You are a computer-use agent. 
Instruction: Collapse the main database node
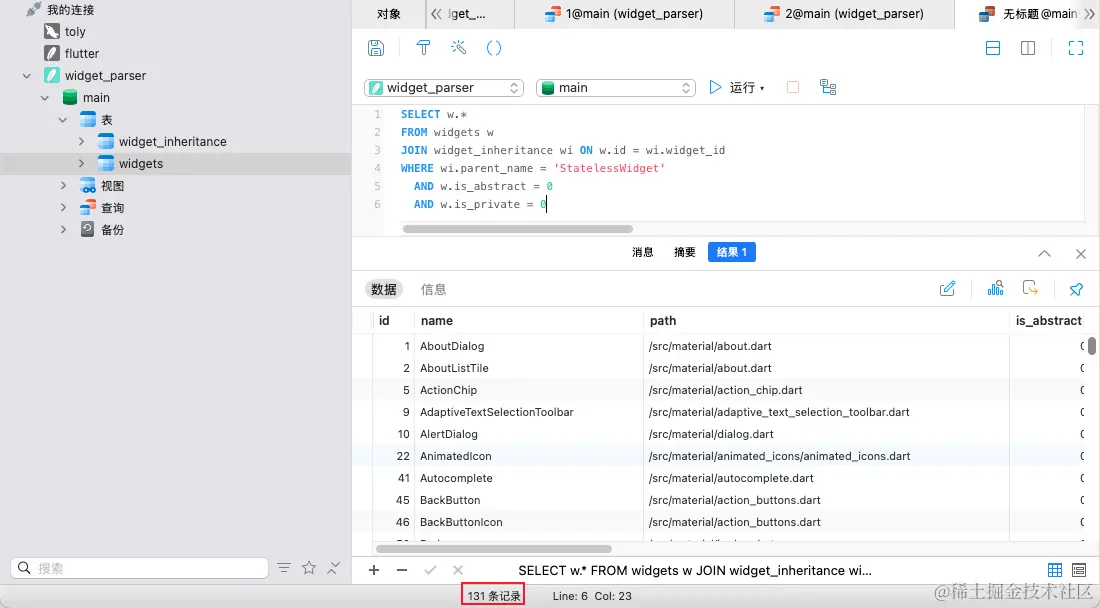coord(45,98)
